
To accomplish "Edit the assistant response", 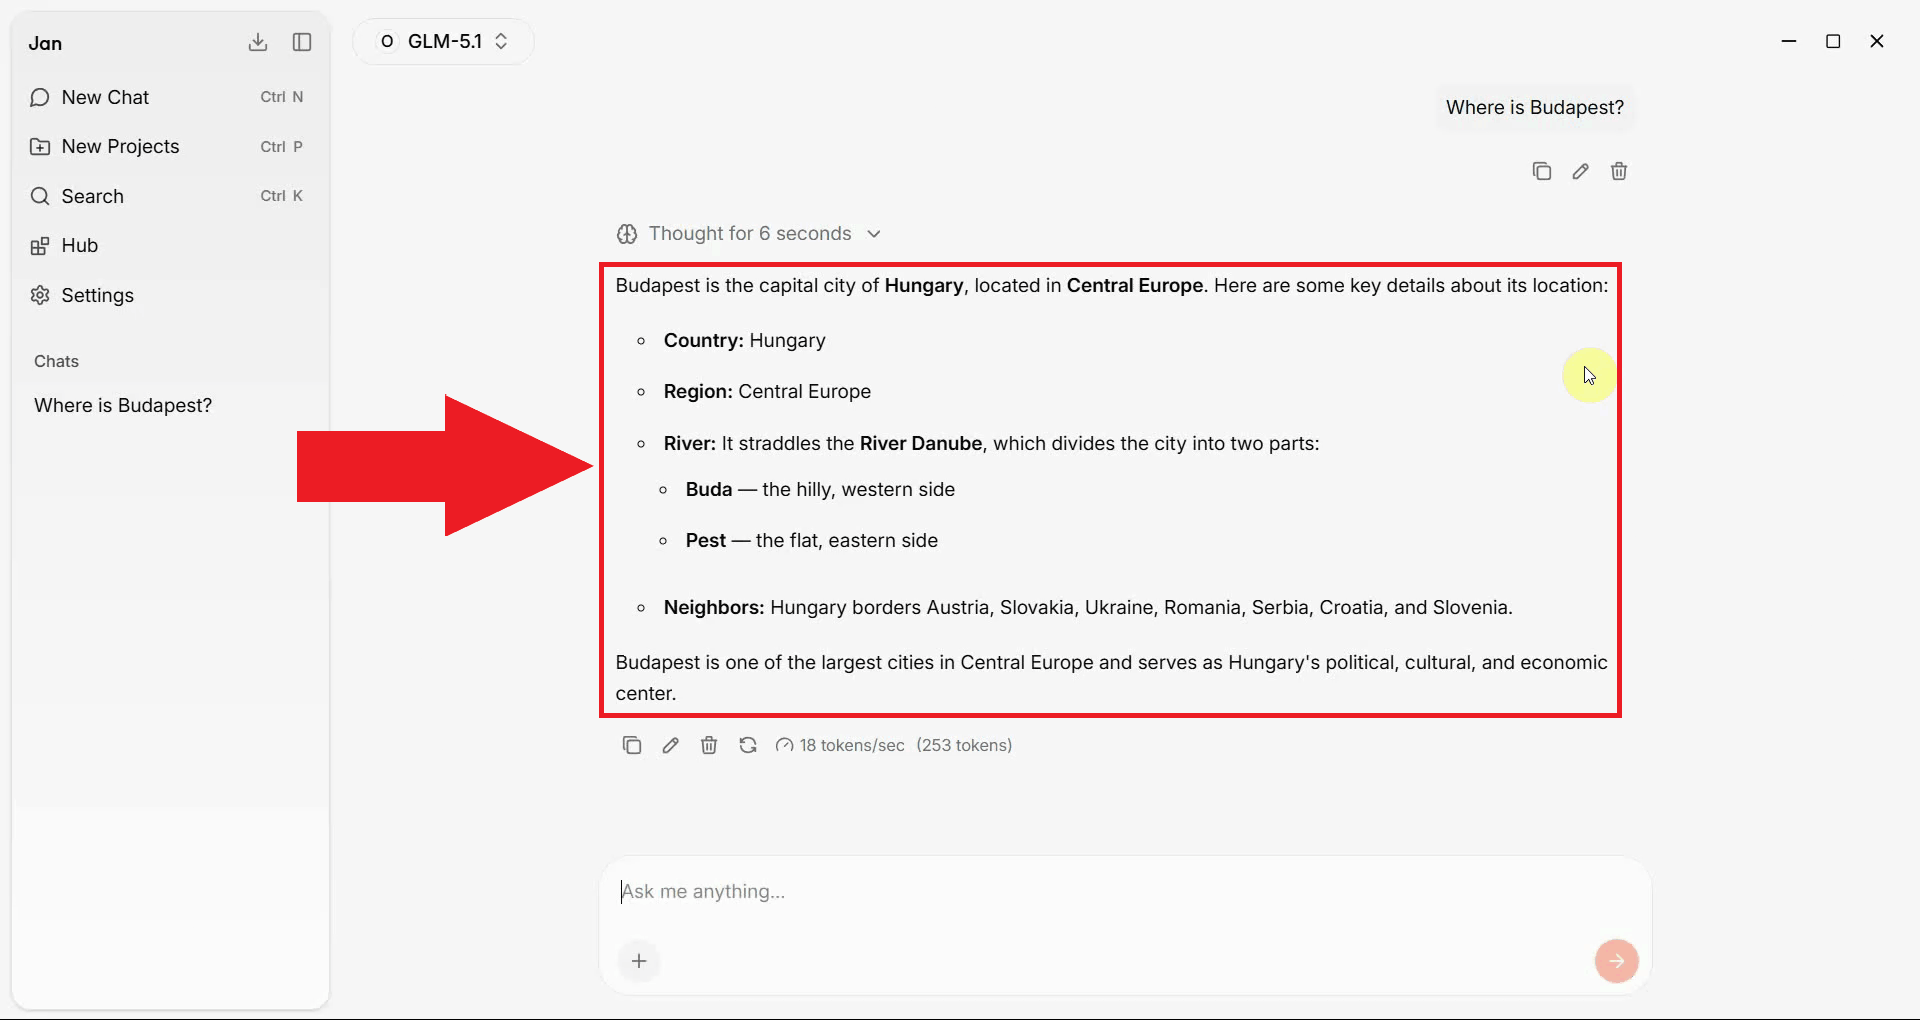I will (x=670, y=745).
